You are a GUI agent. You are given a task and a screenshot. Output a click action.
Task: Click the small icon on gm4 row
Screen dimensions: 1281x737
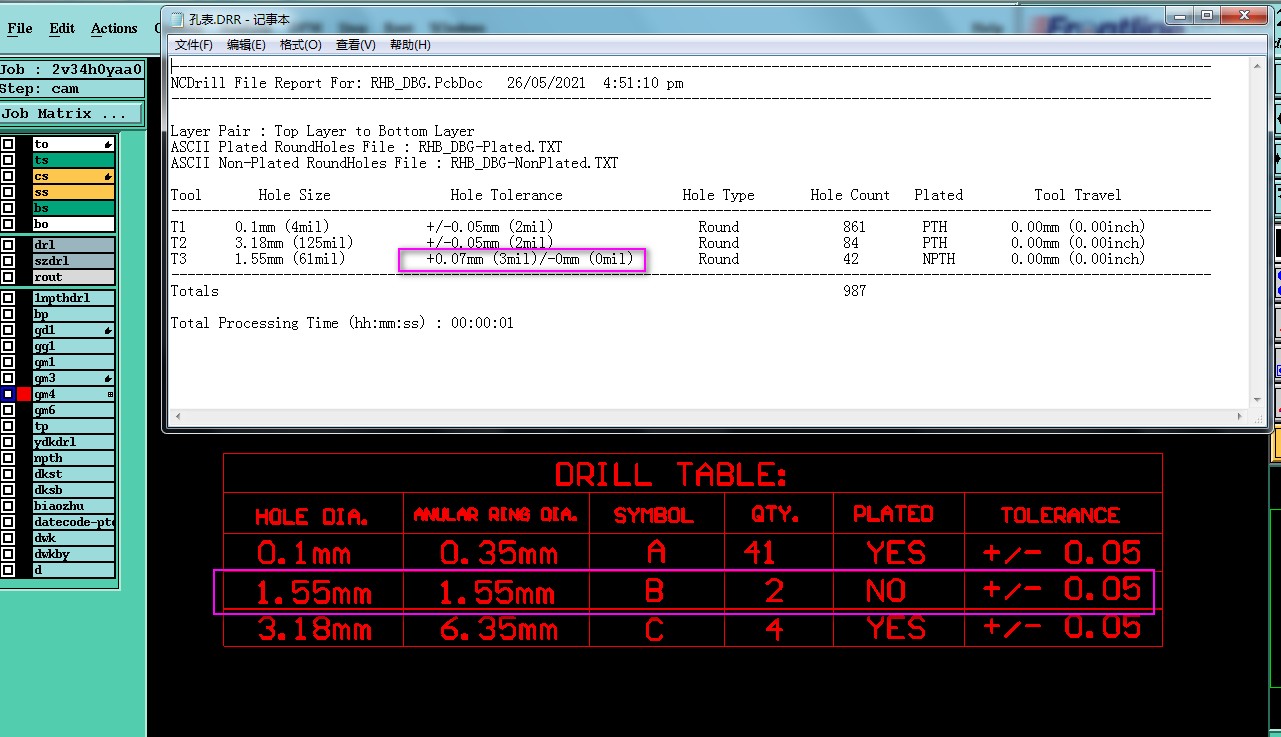110,395
